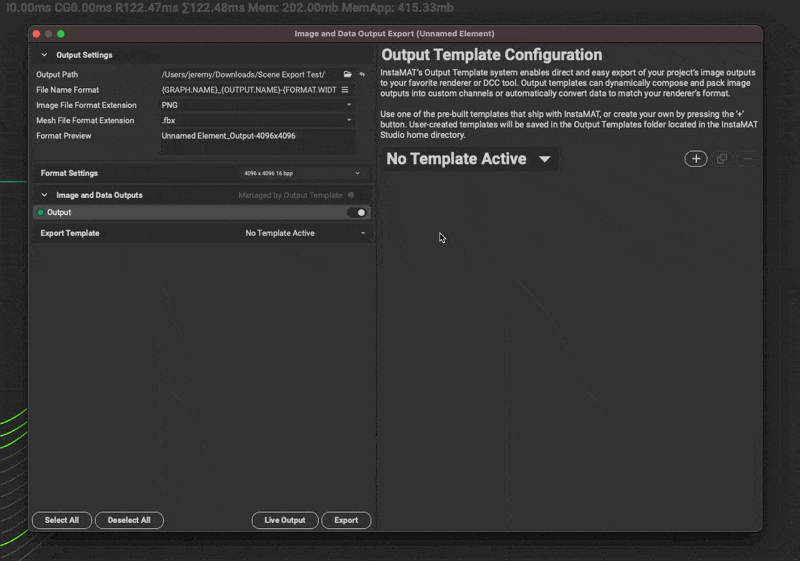
Task: Browse for output path folder icon
Action: coord(347,74)
